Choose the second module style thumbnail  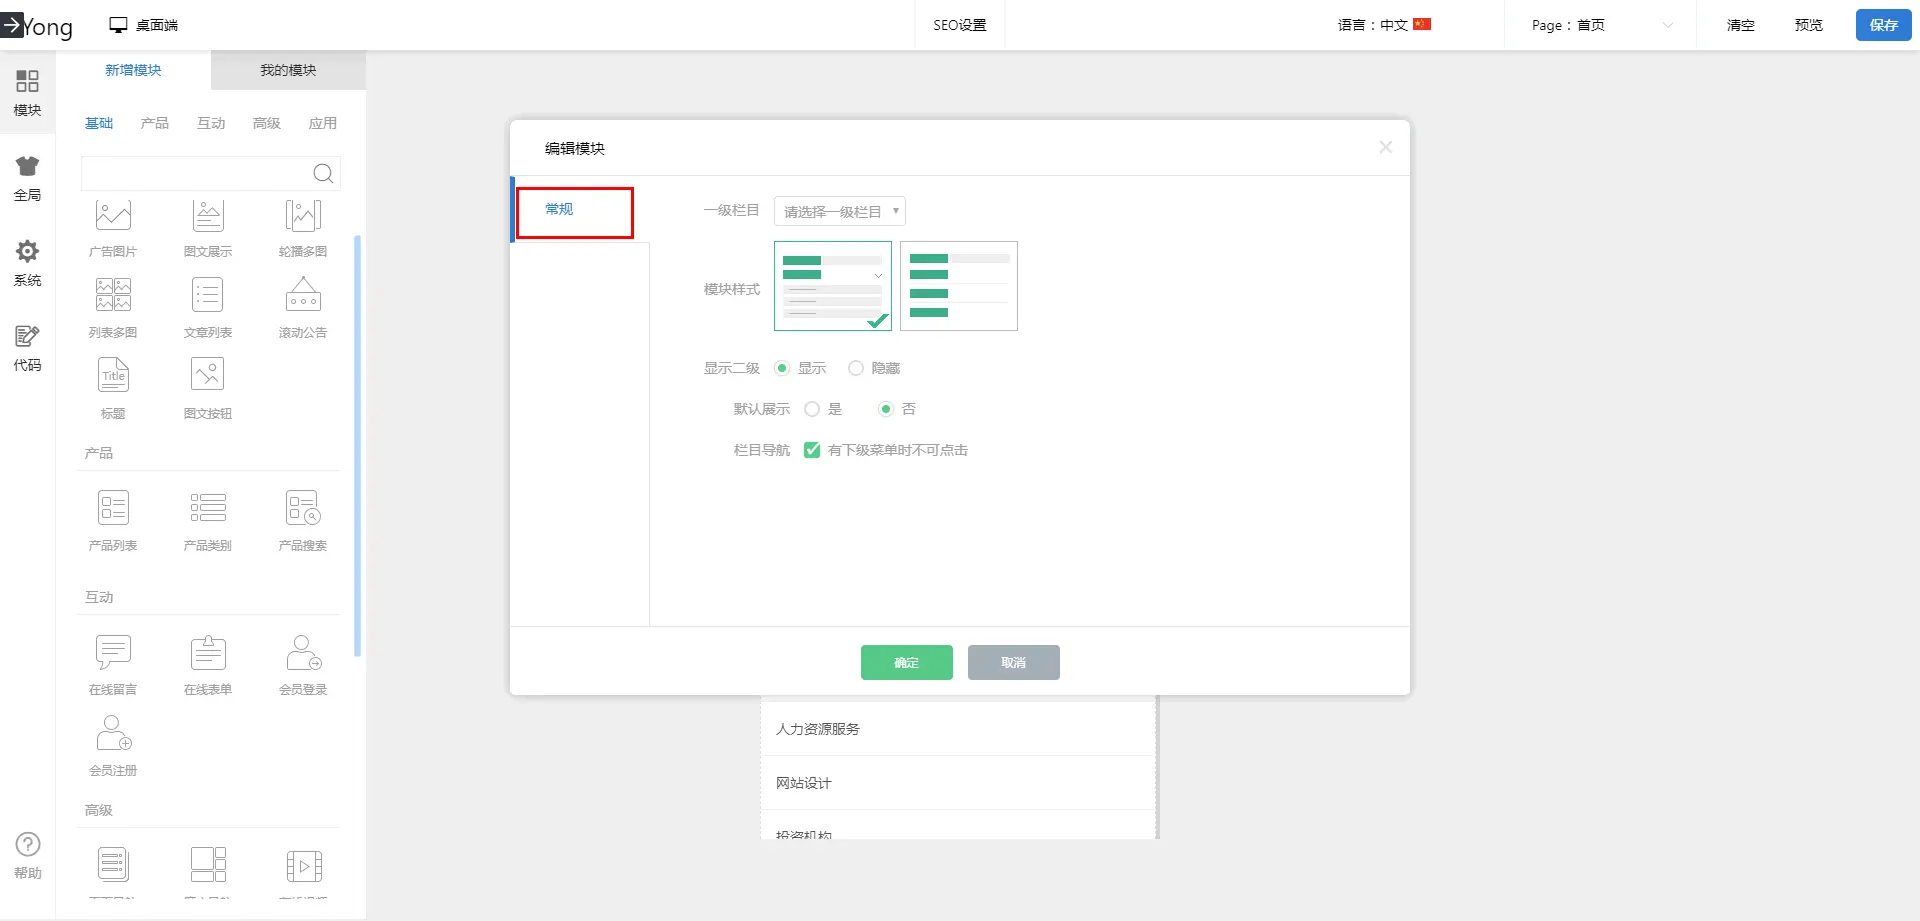[958, 287]
